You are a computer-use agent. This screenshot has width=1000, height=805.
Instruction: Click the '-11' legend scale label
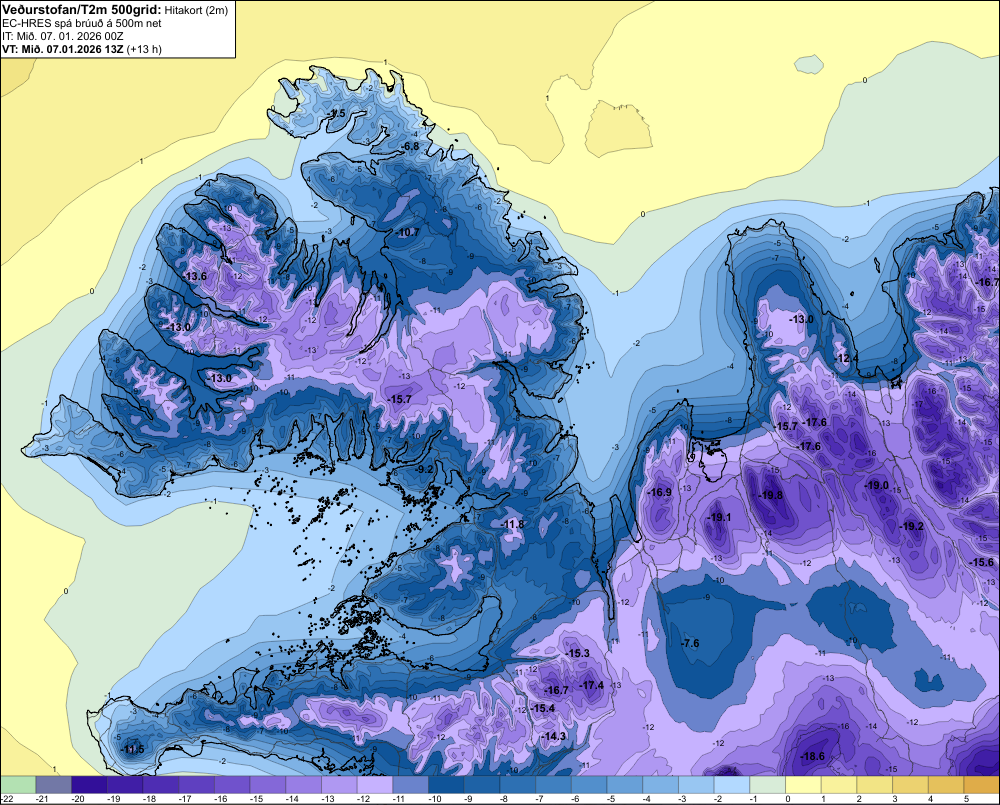[x=399, y=799]
